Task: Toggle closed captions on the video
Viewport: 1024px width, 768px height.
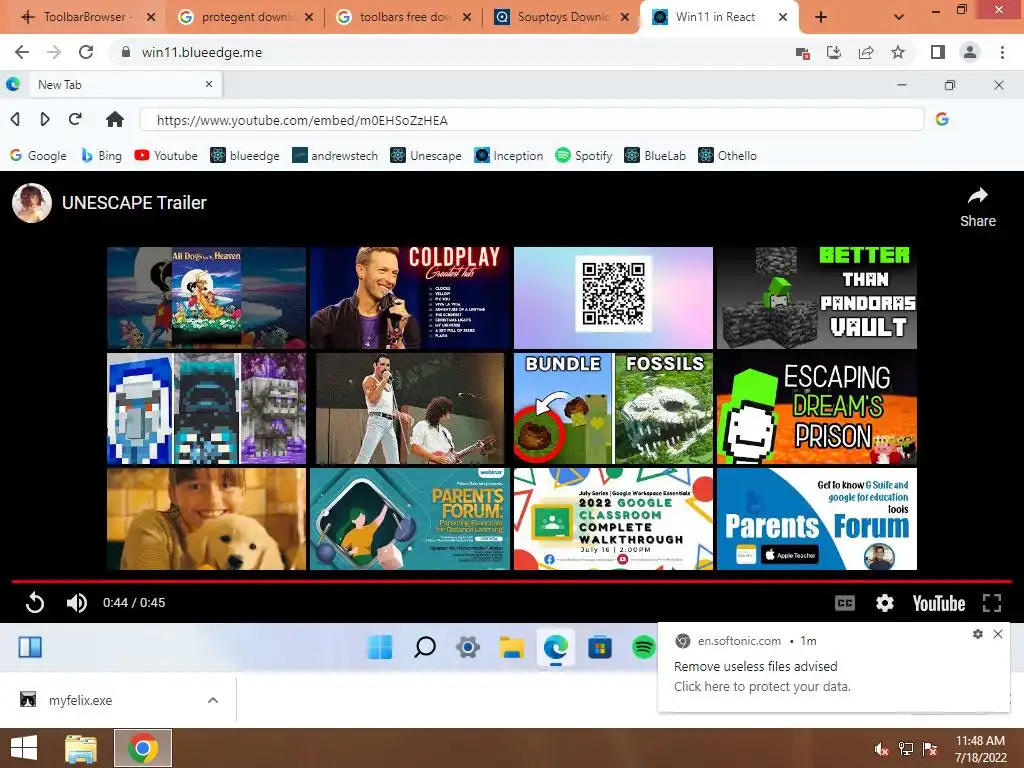Action: coord(845,603)
